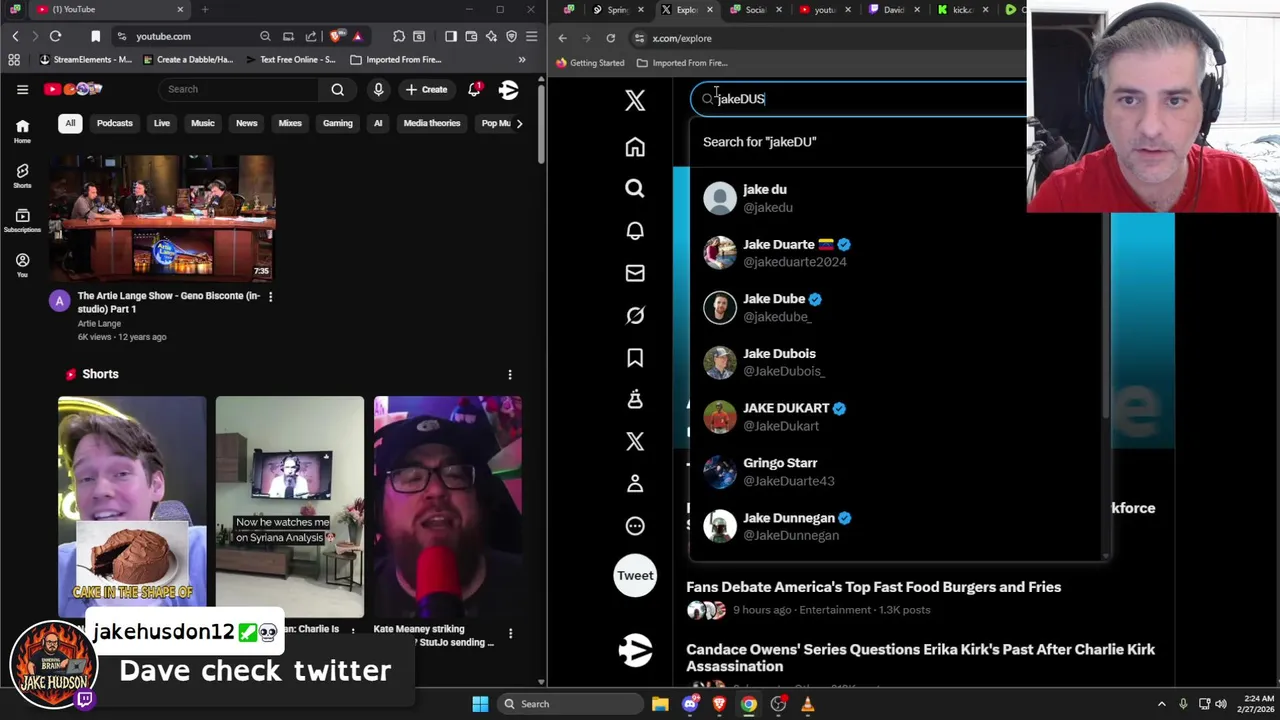Go to X Home icon
The image size is (1280, 720).
pyautogui.click(x=635, y=147)
